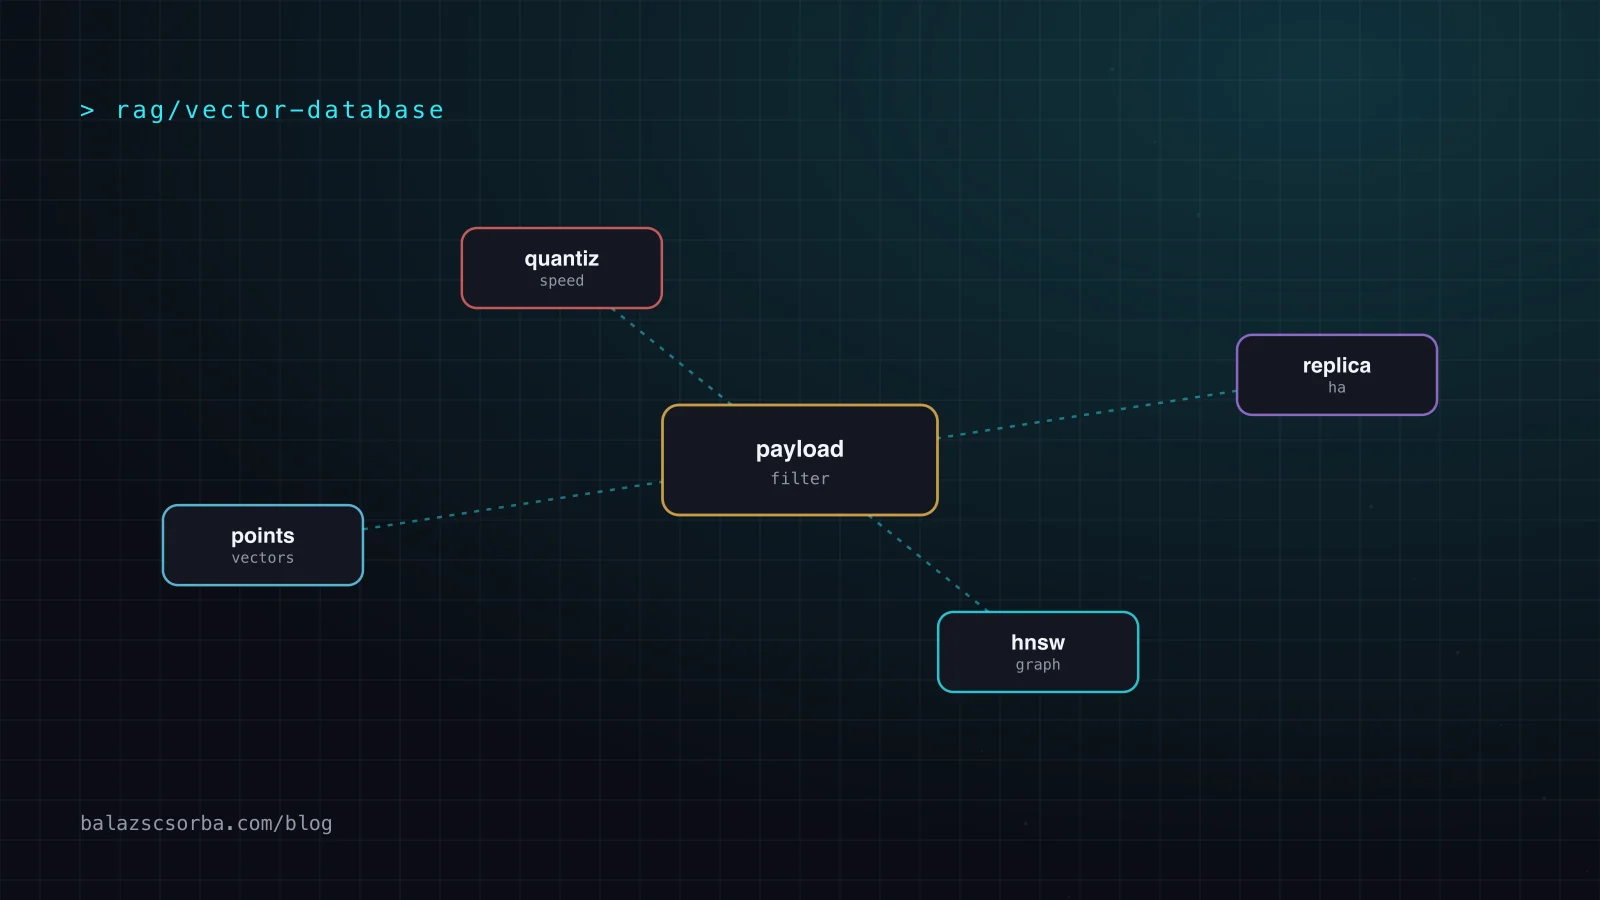Image resolution: width=1600 pixels, height=900 pixels.
Task: Click the terminal prompt arrow before rag
Action: tap(87, 110)
